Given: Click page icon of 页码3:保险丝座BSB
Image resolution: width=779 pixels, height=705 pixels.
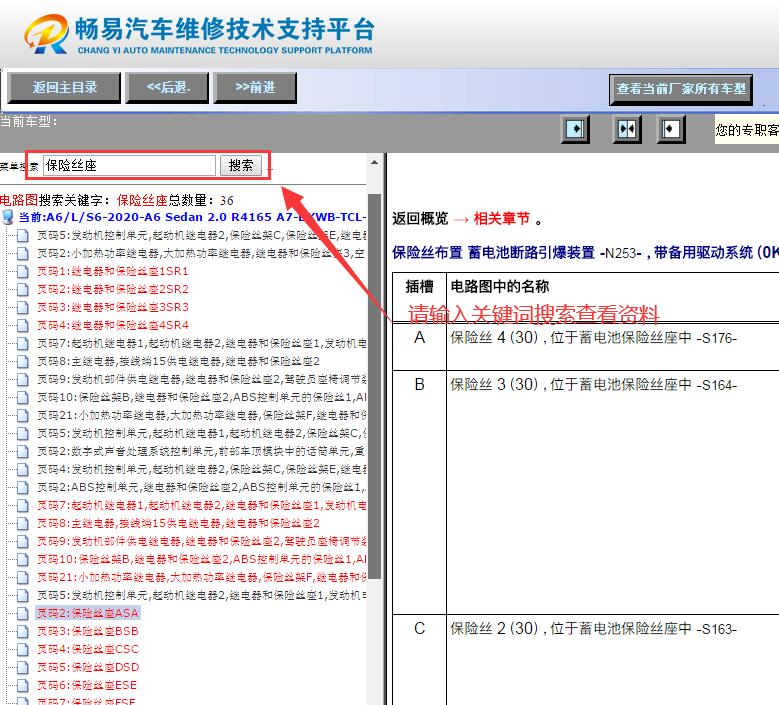Looking at the screenshot, I should (22, 631).
